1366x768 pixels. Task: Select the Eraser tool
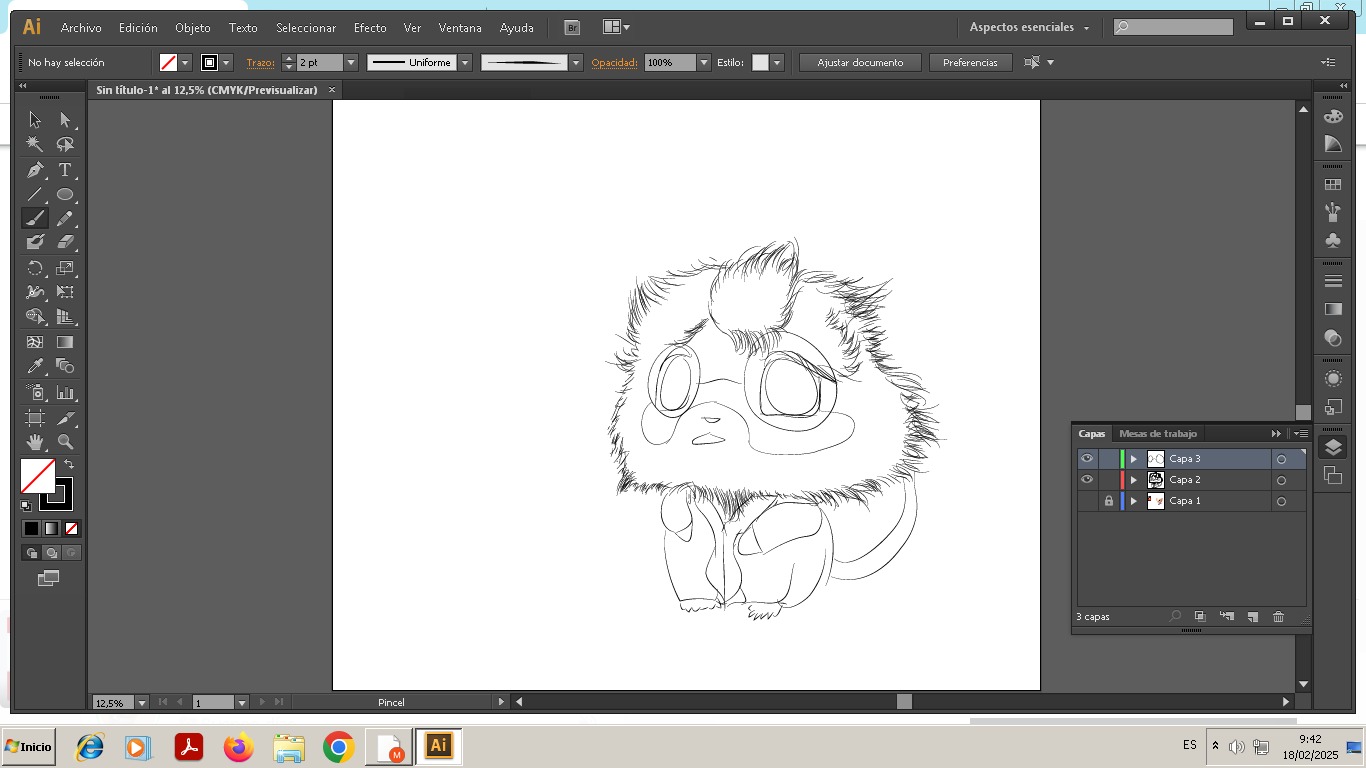point(65,242)
